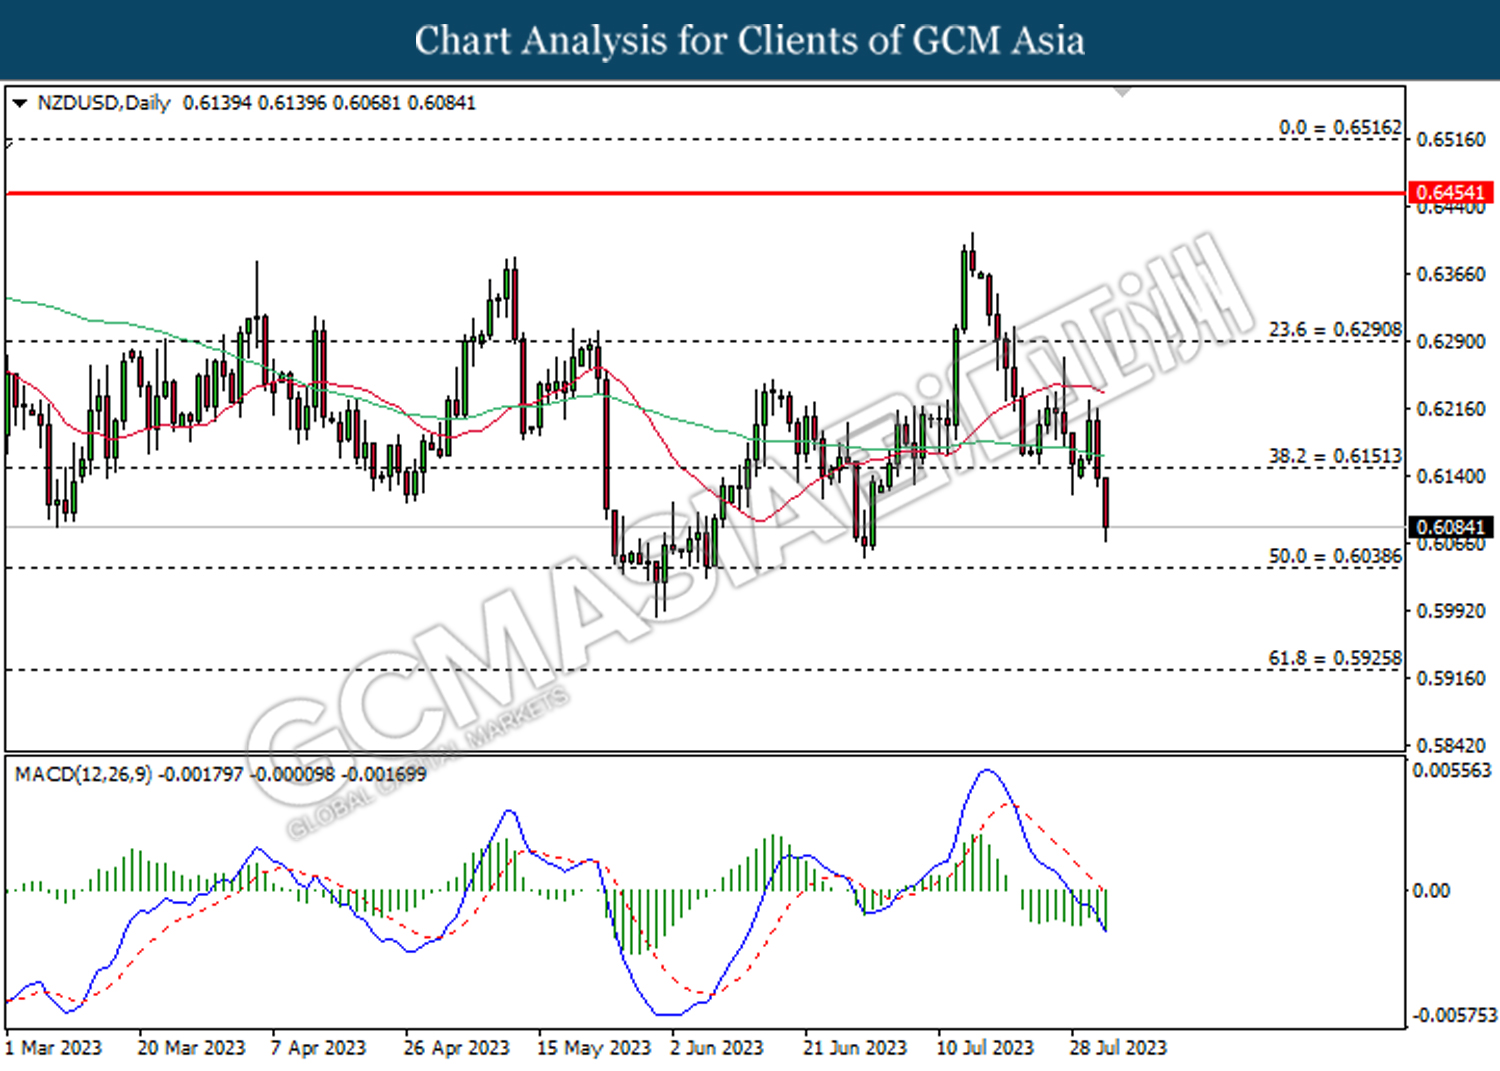Click the 0.62900 price axis value
Image resolution: width=1500 pixels, height=1071 pixels.
point(1451,341)
